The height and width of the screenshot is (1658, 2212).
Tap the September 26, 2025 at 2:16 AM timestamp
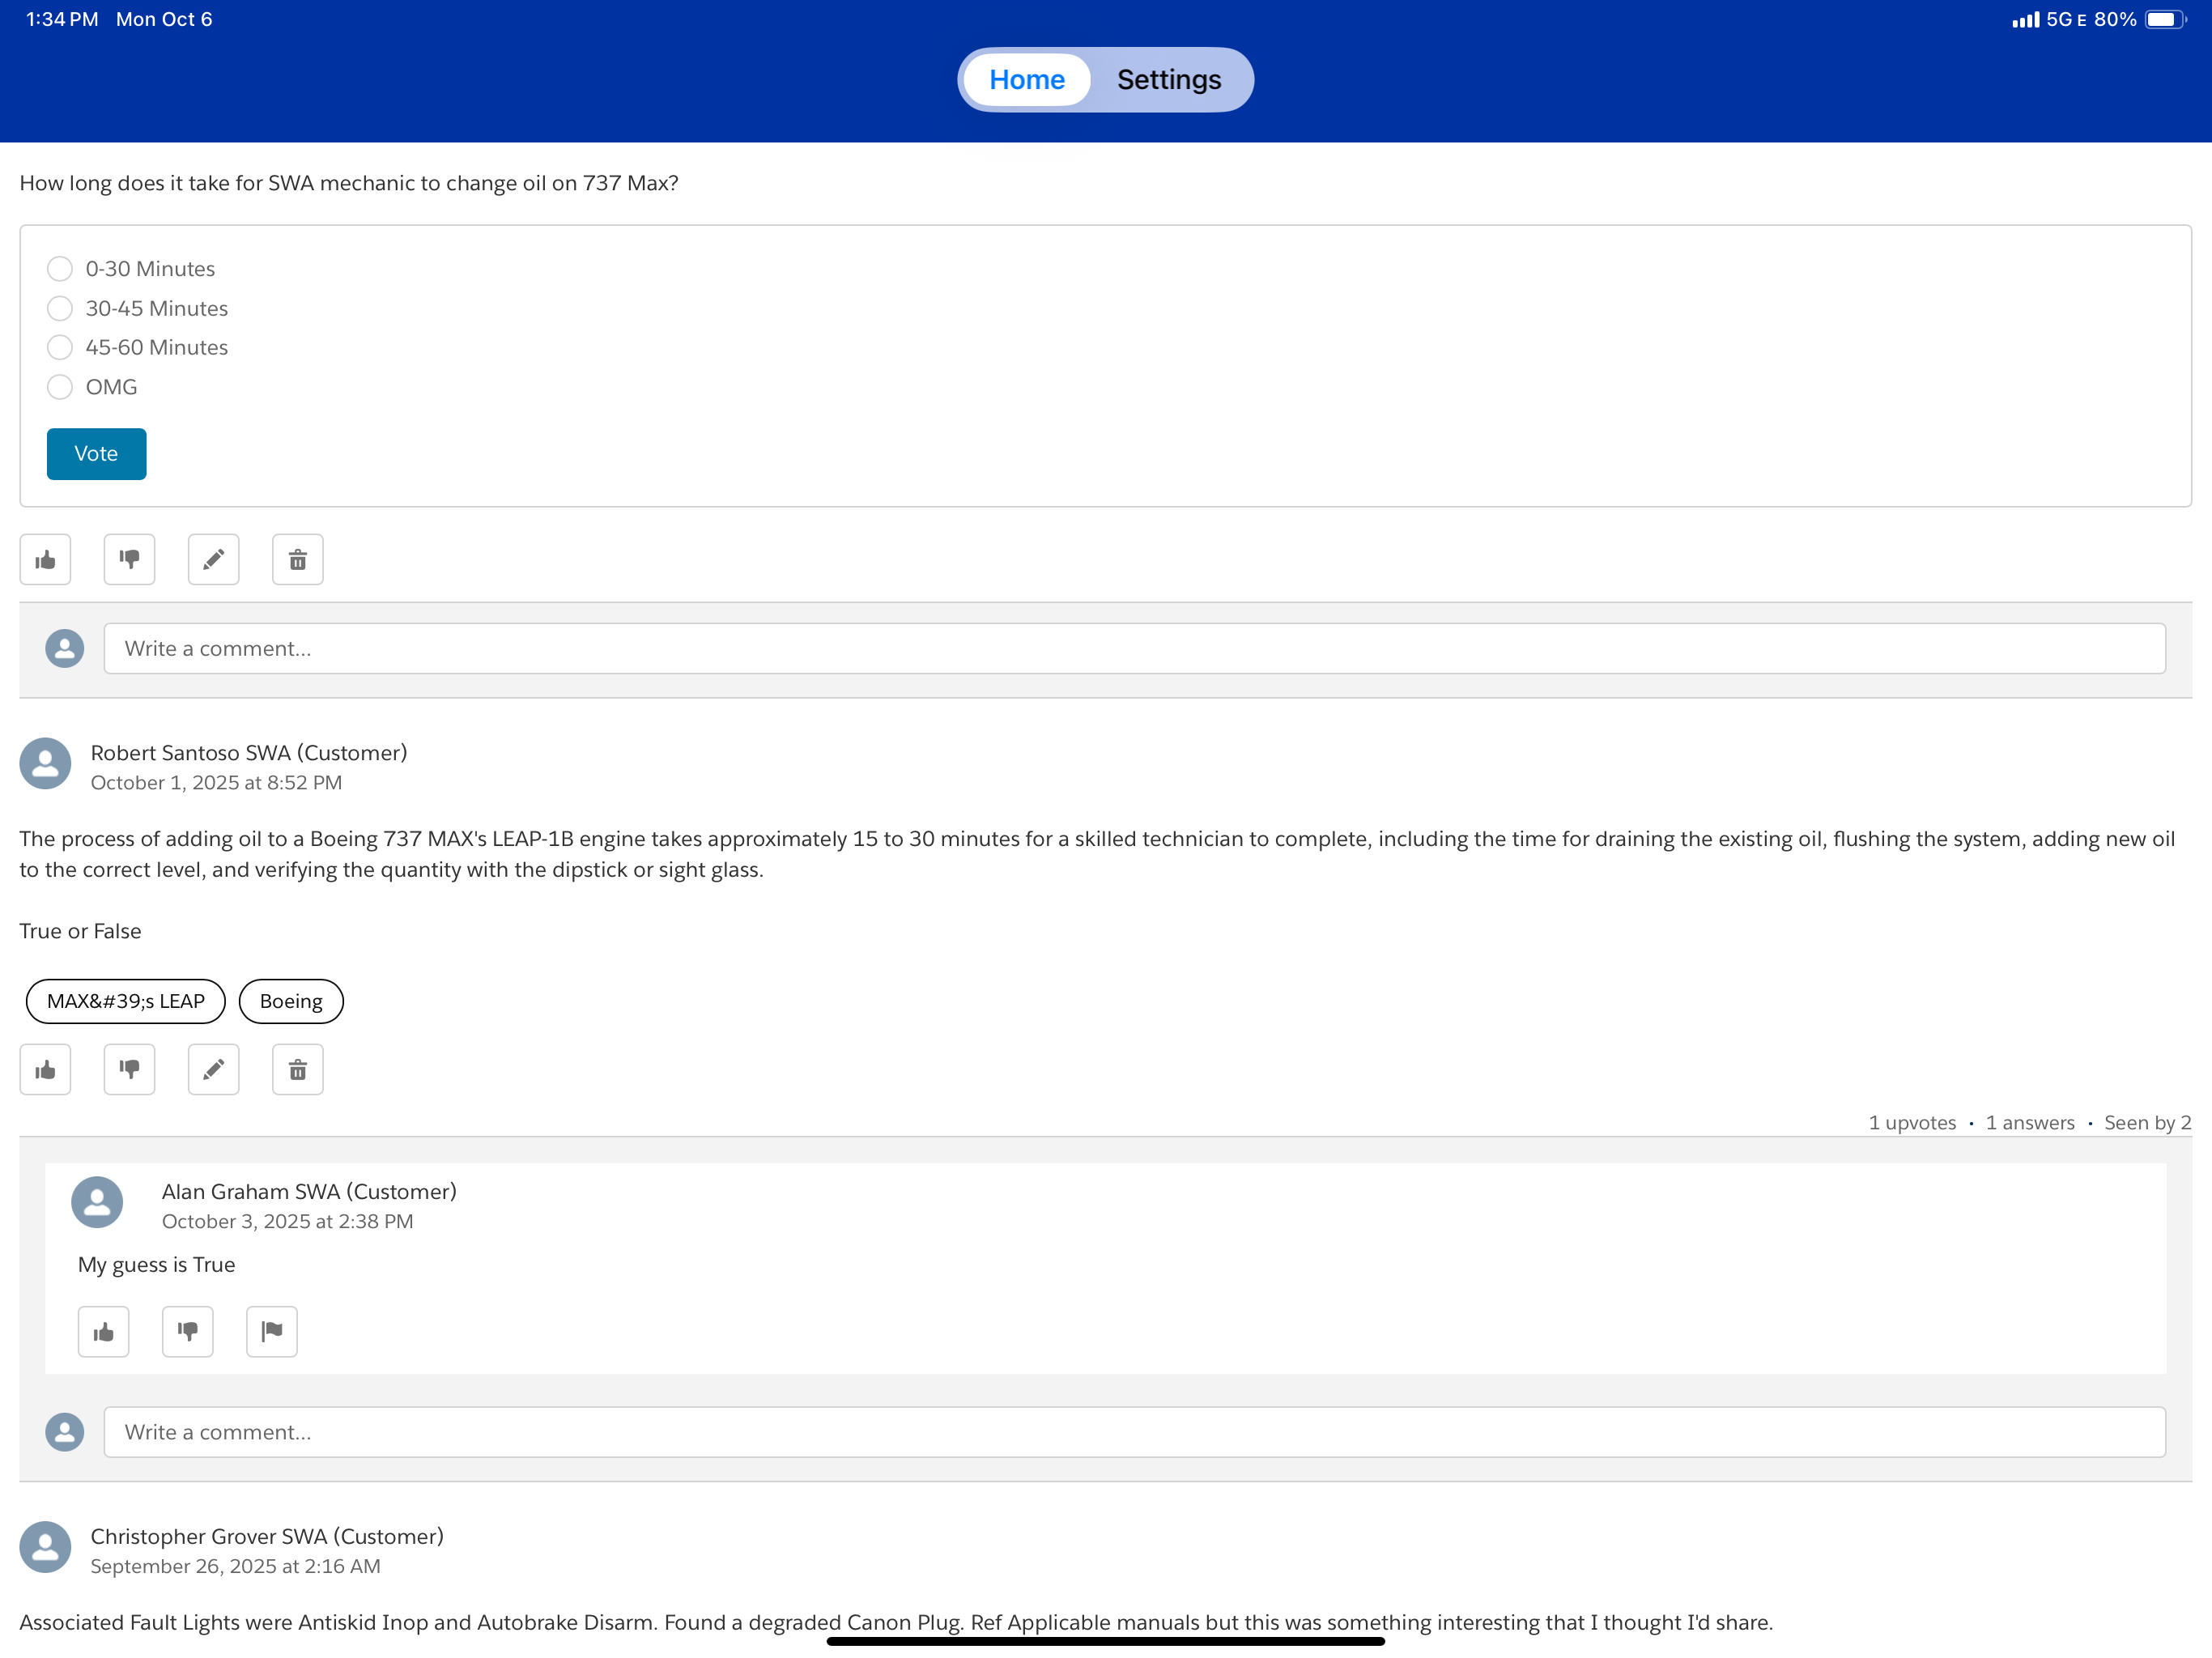point(235,1567)
